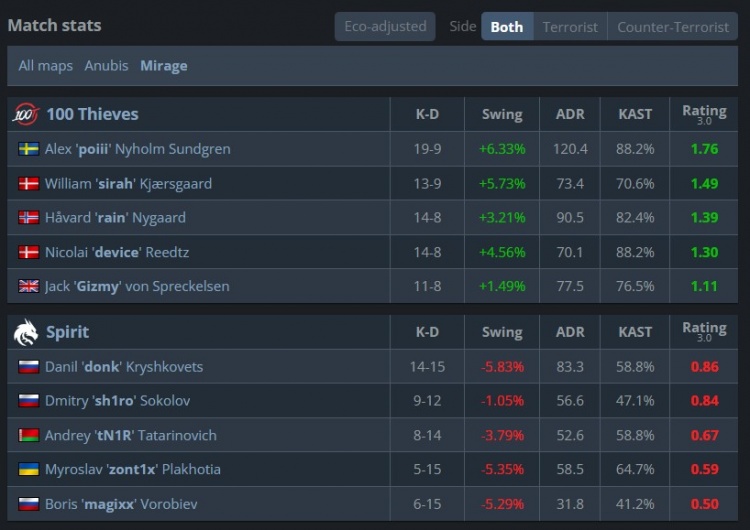750x530 pixels.
Task: Click the Spirit dragon team logo
Action: click(25, 332)
